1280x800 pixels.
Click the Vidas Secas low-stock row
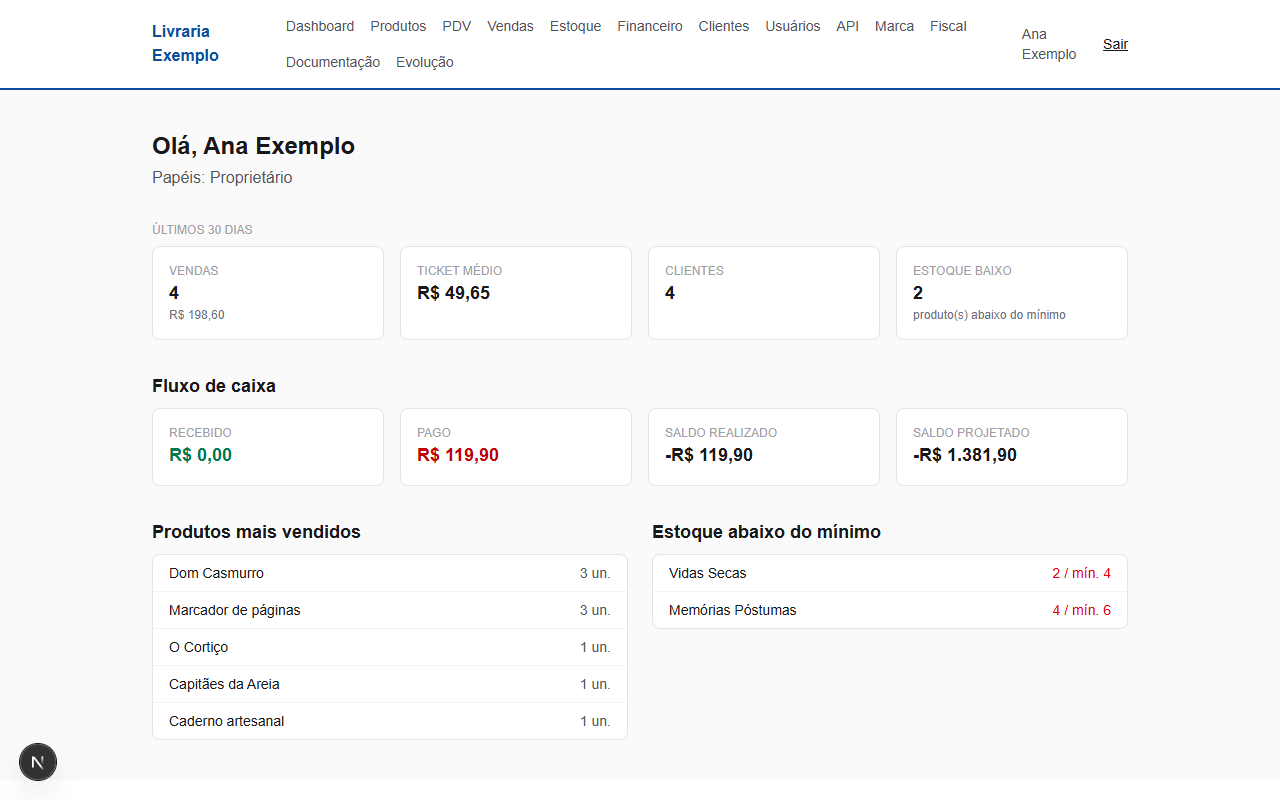pos(890,573)
